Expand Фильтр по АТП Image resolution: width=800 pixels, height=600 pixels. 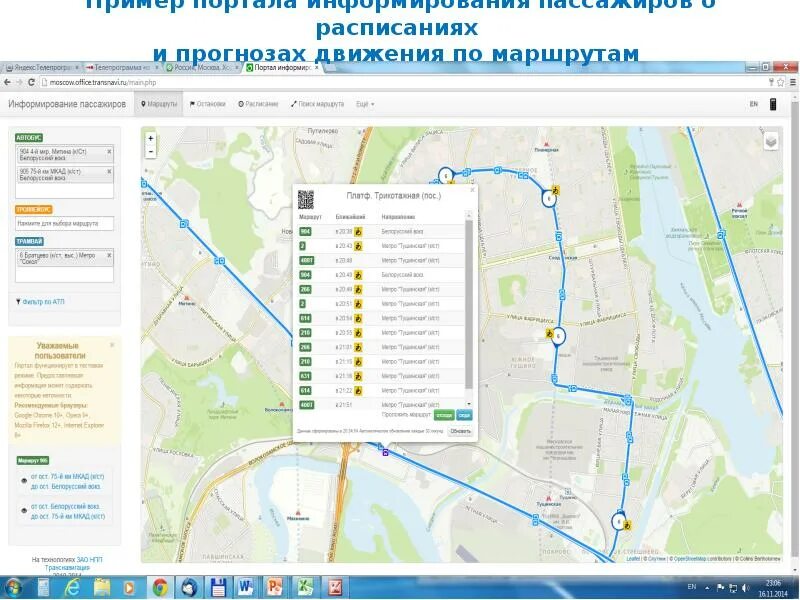point(43,302)
